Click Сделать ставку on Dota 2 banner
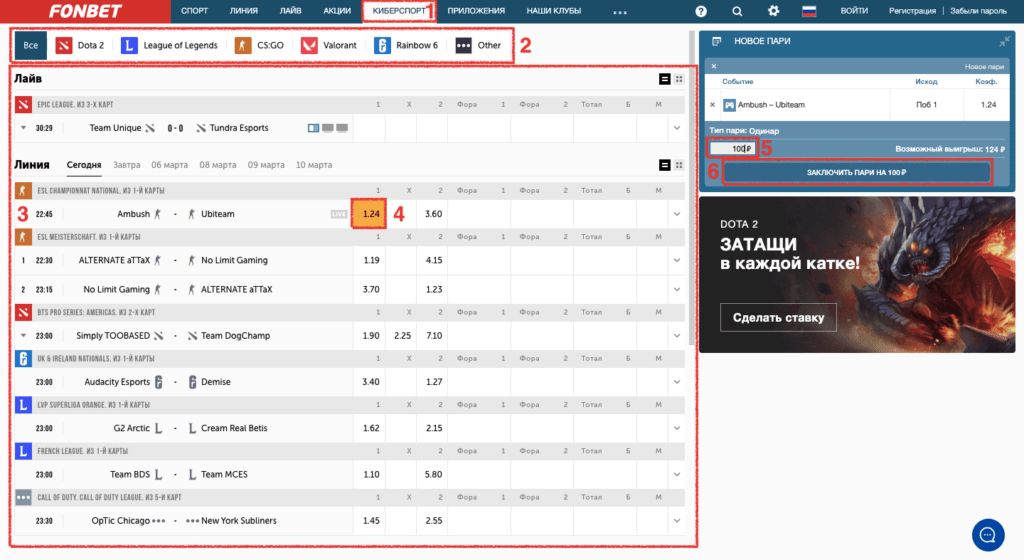Viewport: 1024px width, 560px height. (x=778, y=318)
